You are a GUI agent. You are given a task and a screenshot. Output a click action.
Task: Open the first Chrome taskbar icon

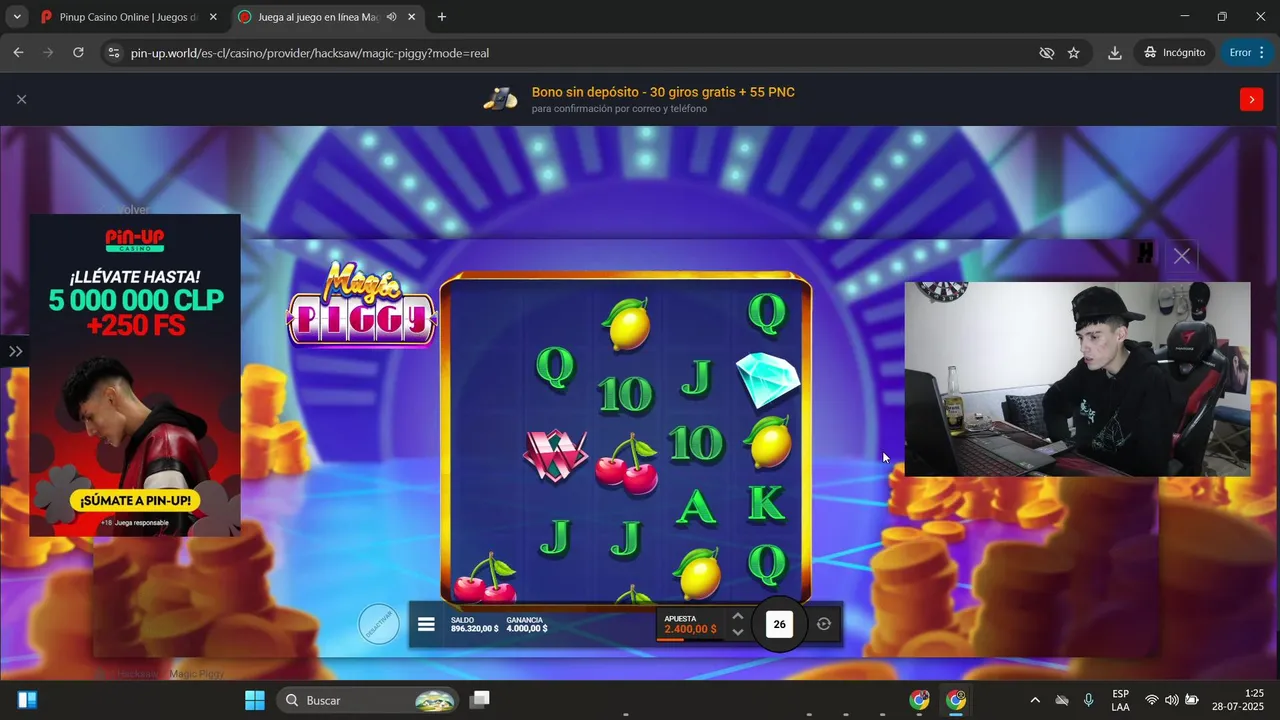919,700
